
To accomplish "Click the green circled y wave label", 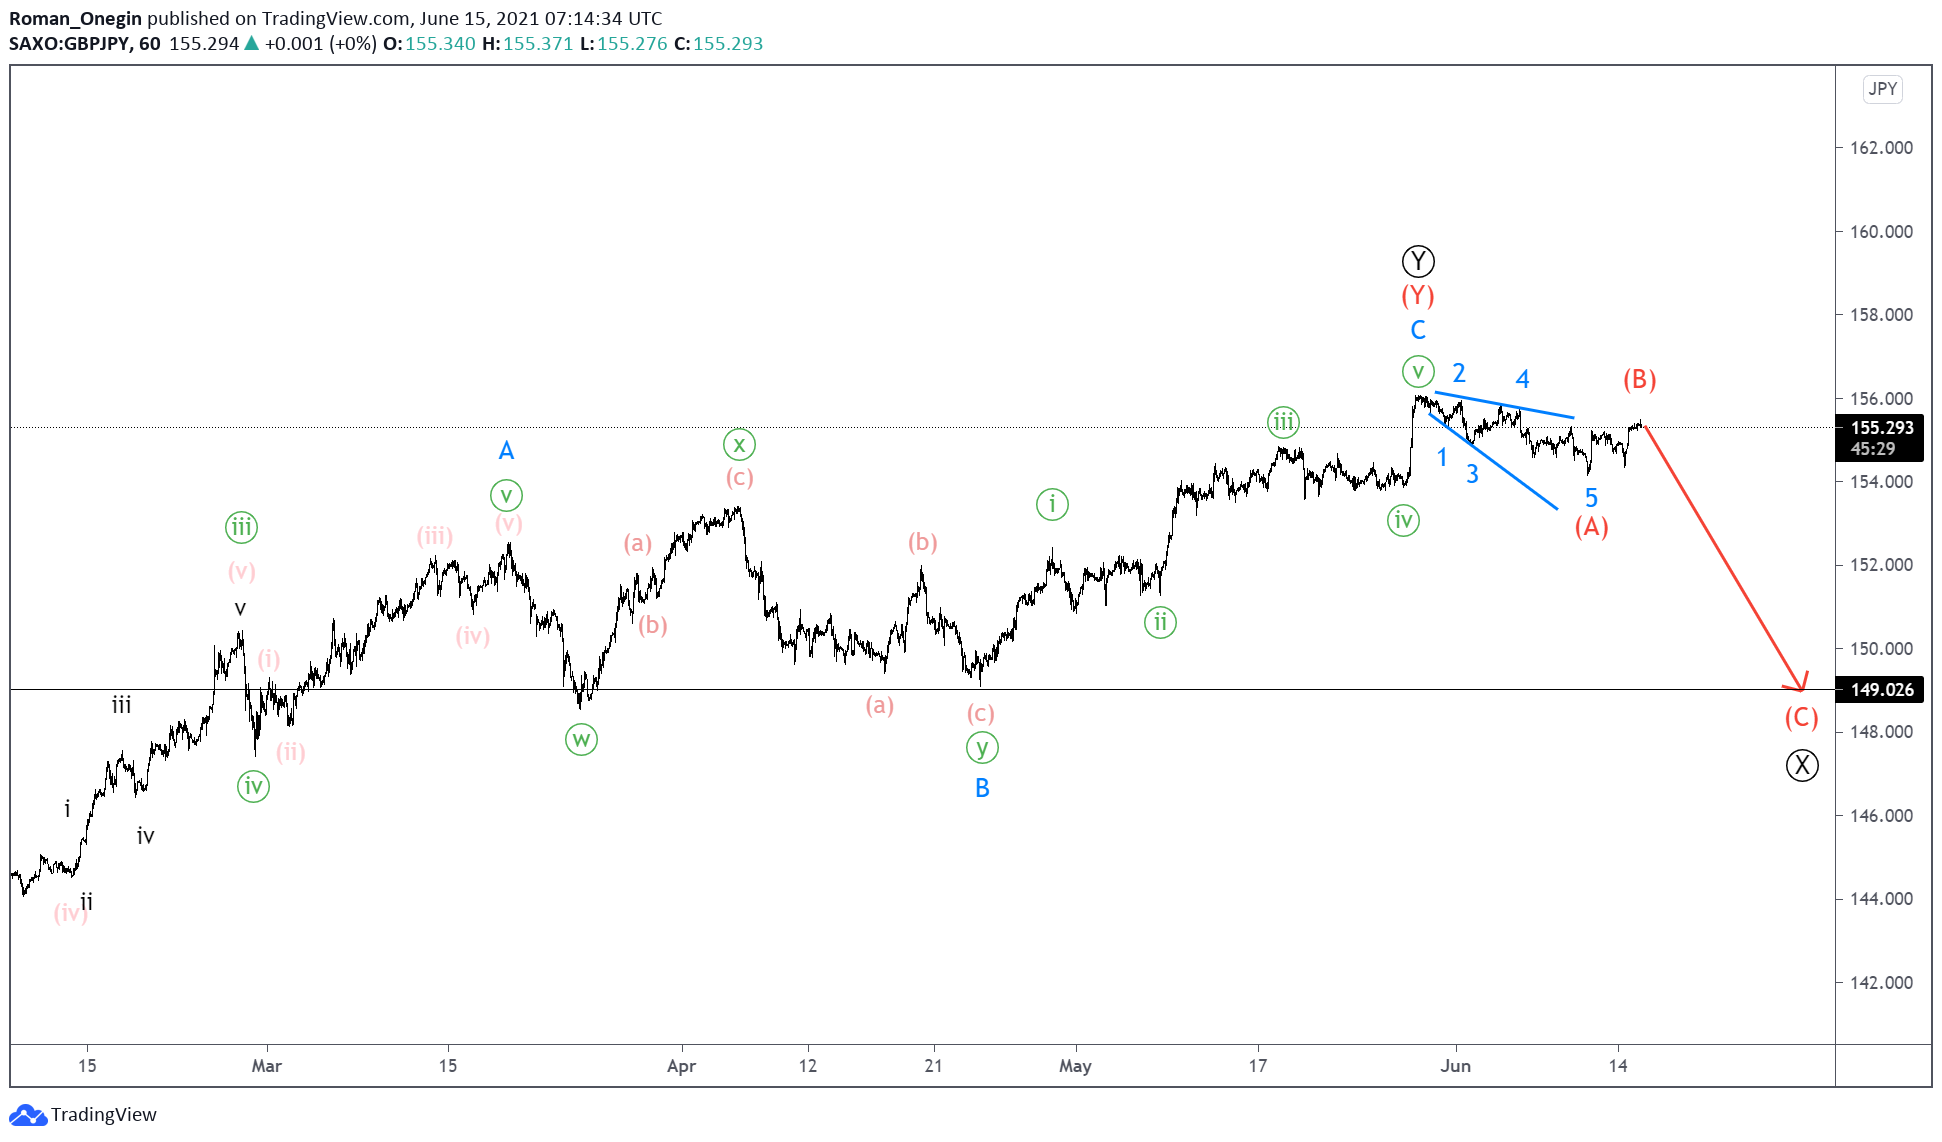I will pos(982,747).
